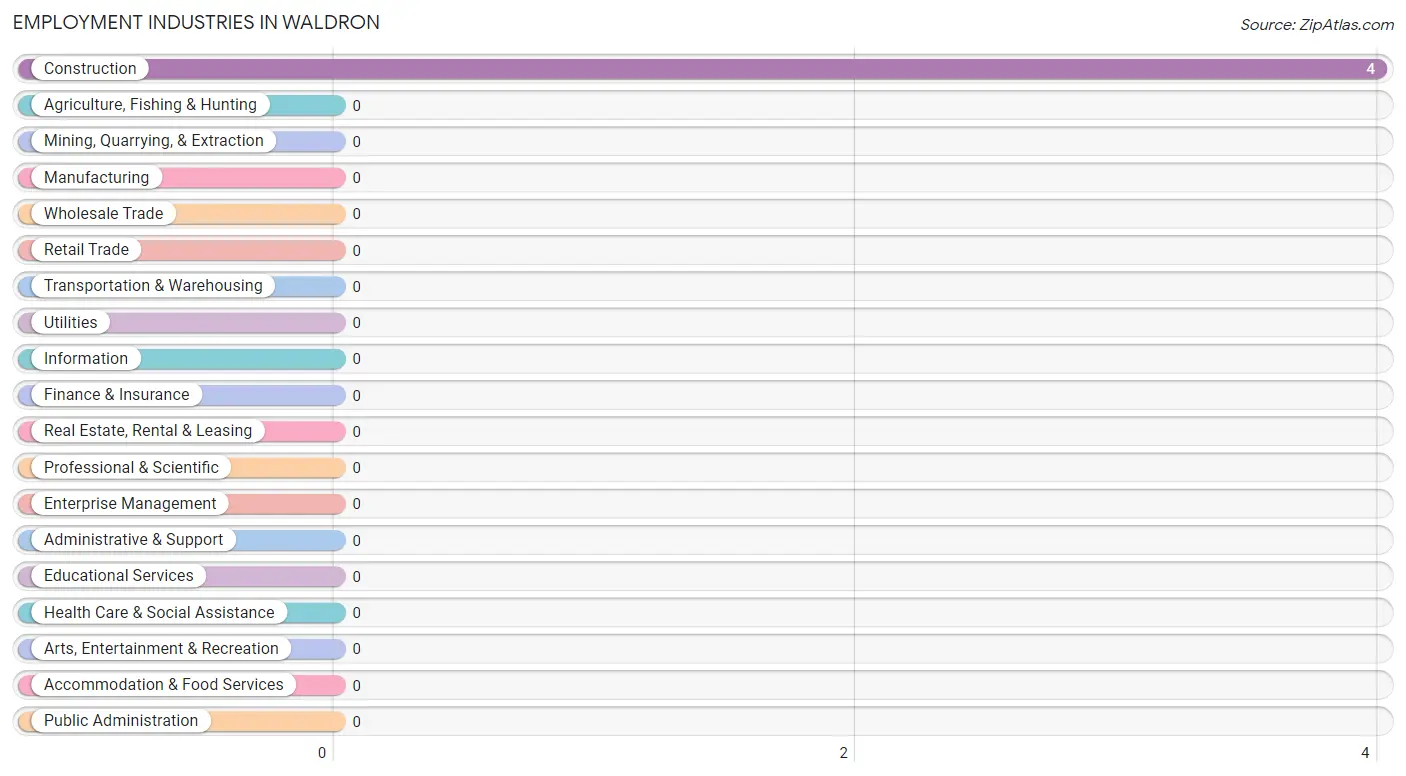Viewport: 1406px width, 776px height.
Task: Select the Transportation & Warehousing label
Action: coord(153,286)
